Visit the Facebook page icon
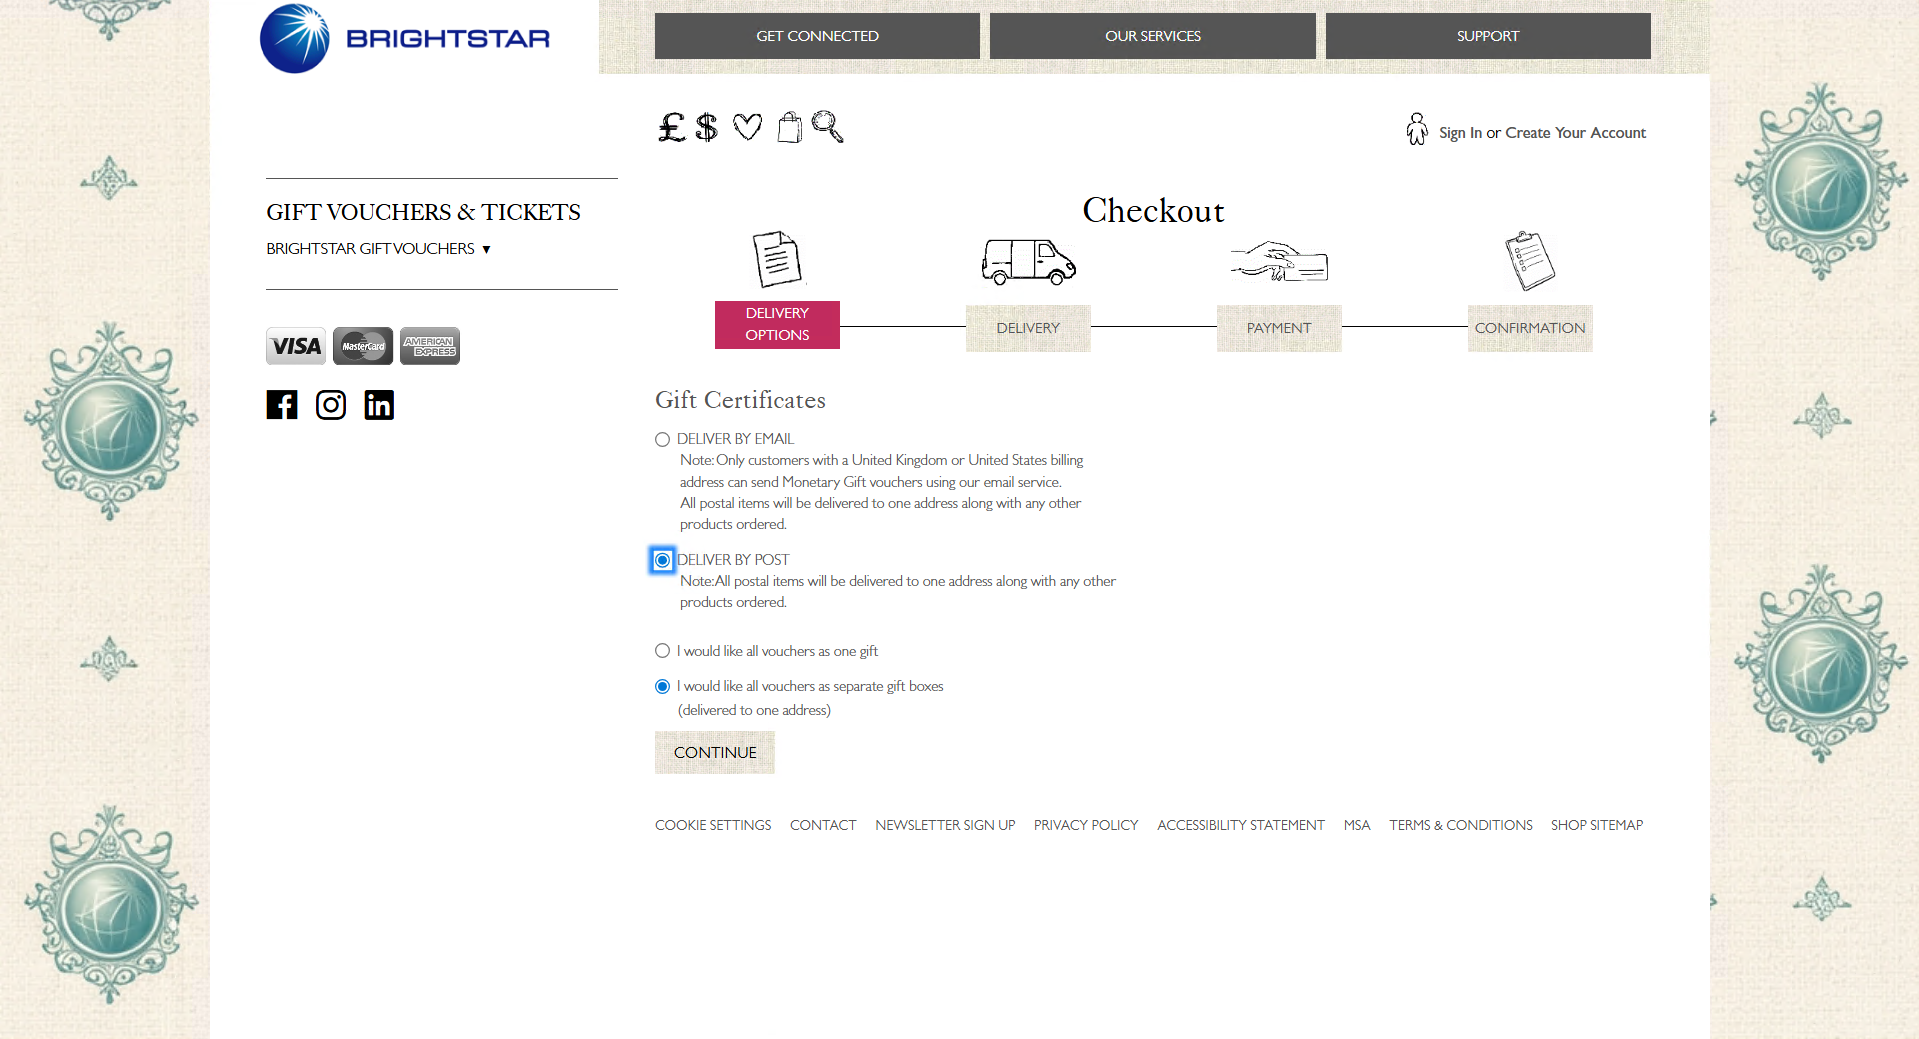This screenshot has height=1039, width=1919. pos(281,405)
